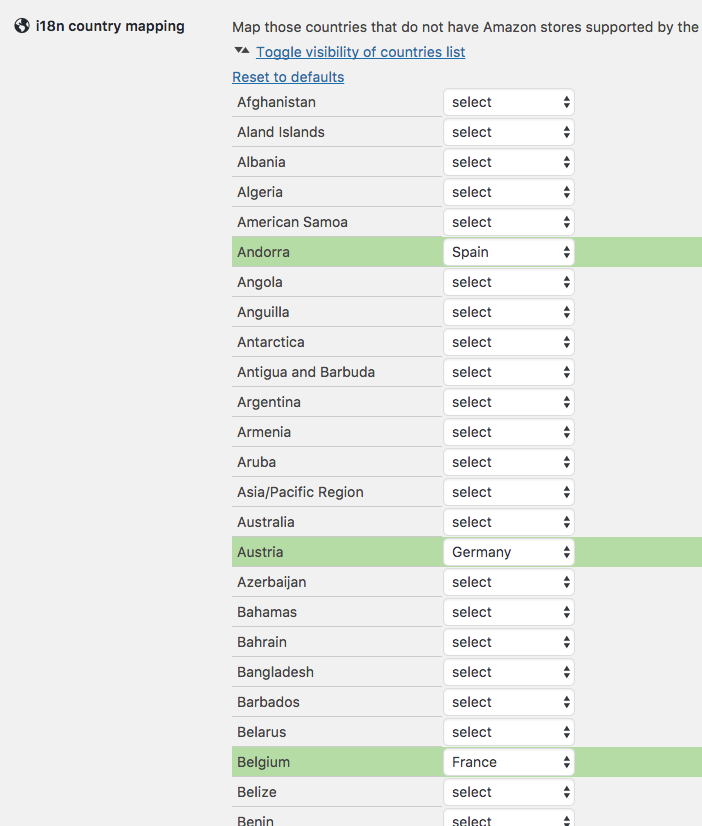Open the Bahamas store dropdown
The image size is (702, 826).
pos(509,612)
